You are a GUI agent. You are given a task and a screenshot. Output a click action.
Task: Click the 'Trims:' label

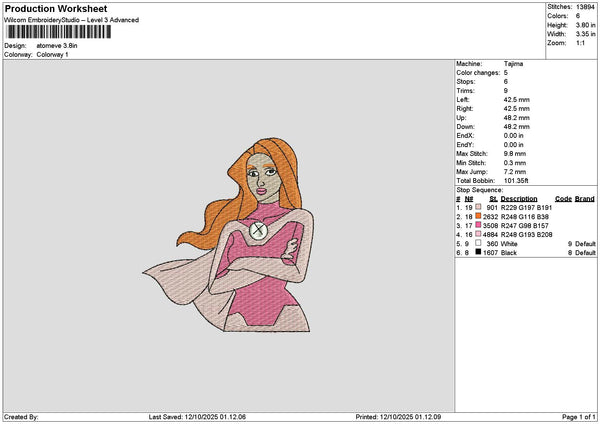(465, 91)
